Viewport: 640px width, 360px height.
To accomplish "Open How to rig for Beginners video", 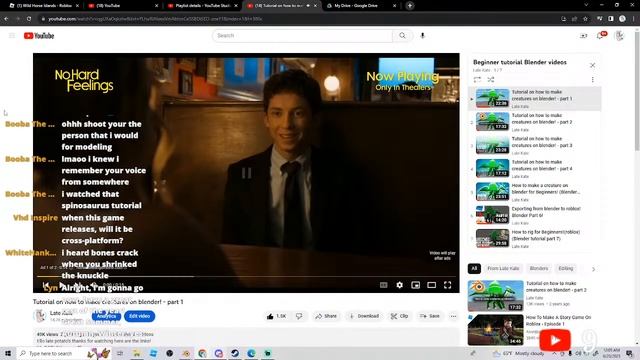I will click(x=535, y=238).
